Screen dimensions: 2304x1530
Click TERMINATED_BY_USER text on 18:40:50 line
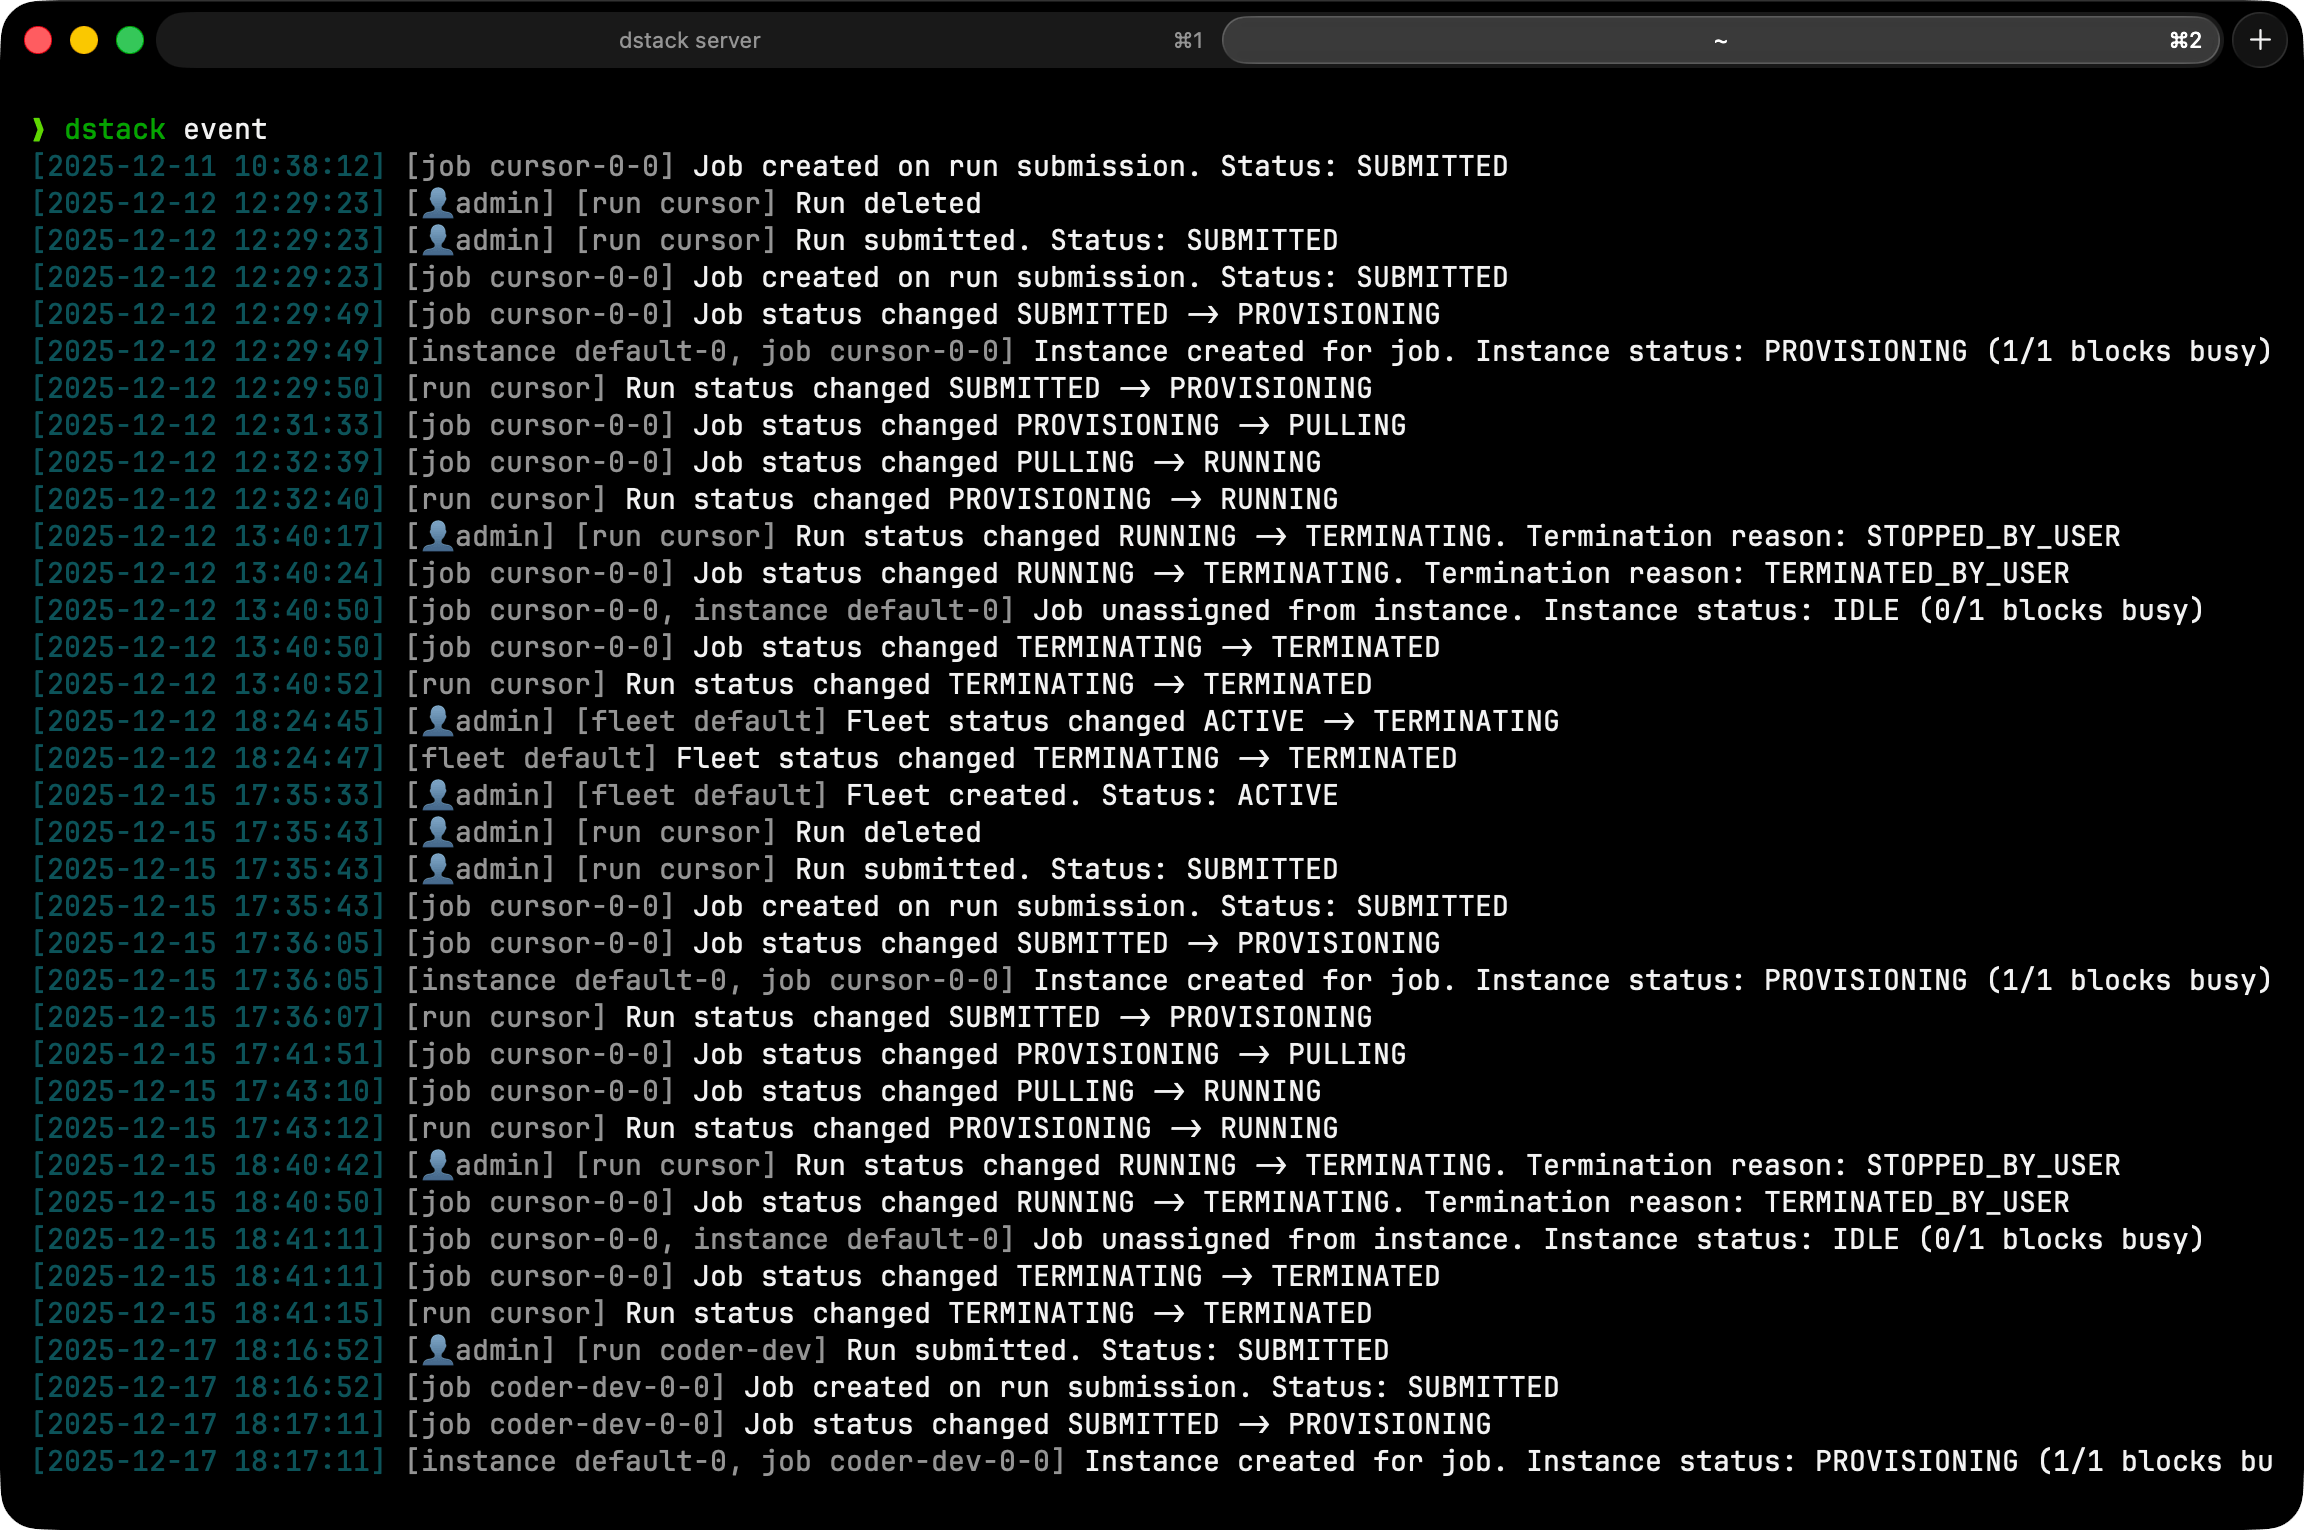(x=1916, y=1202)
